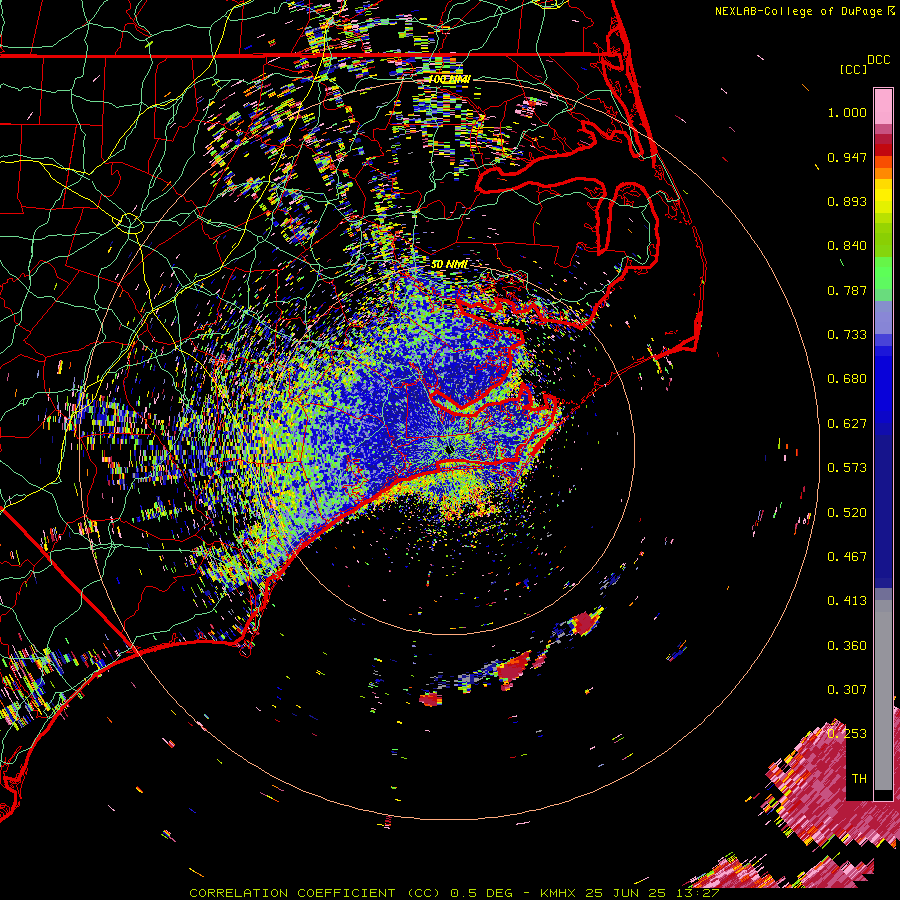Click the KMHX radar site marker at center
This screenshot has width=900, height=900.
point(449,449)
